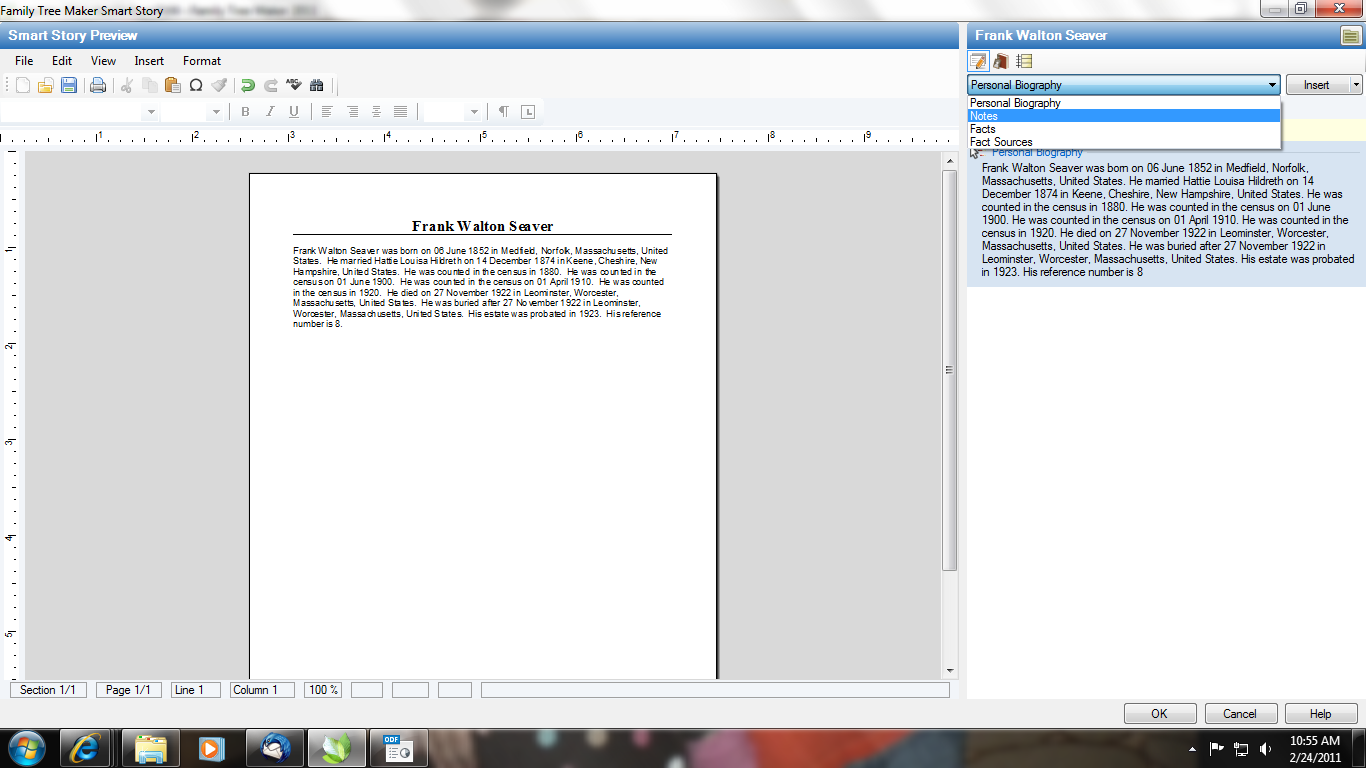Redo the action with the gray arrow
Viewport: 1366px width, 768px height.
[270, 86]
